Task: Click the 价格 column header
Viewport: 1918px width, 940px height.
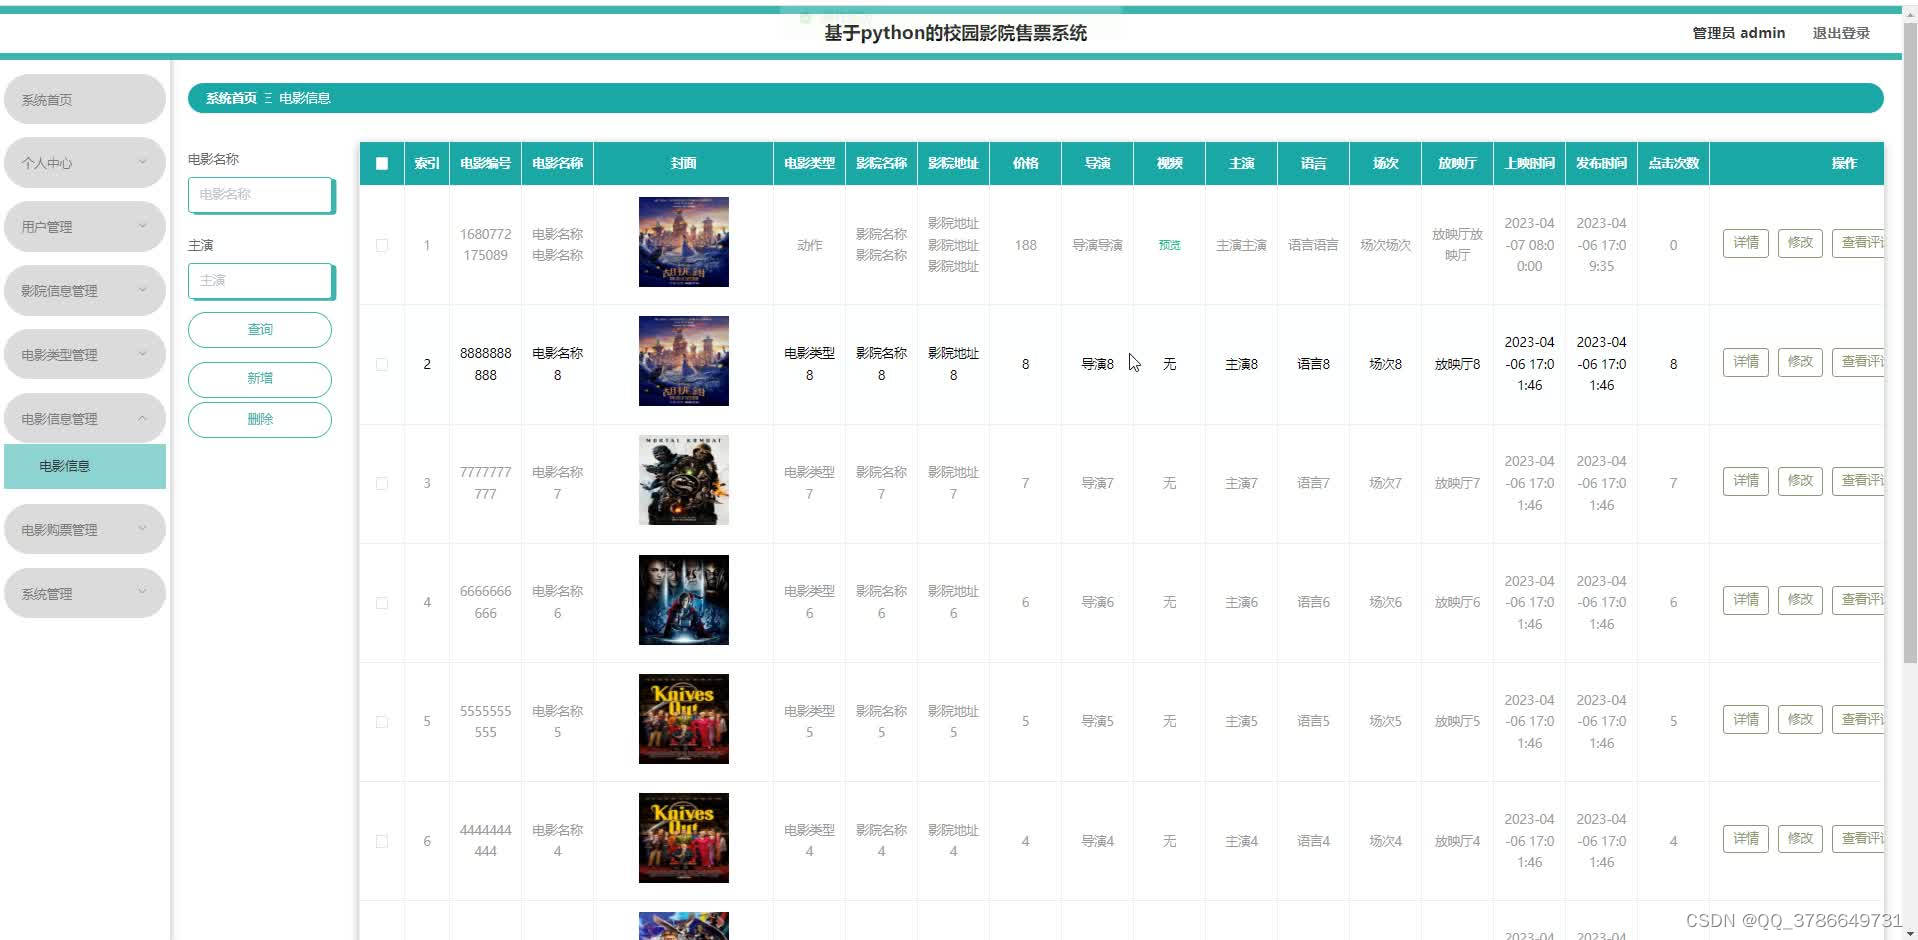Action: pos(1025,164)
